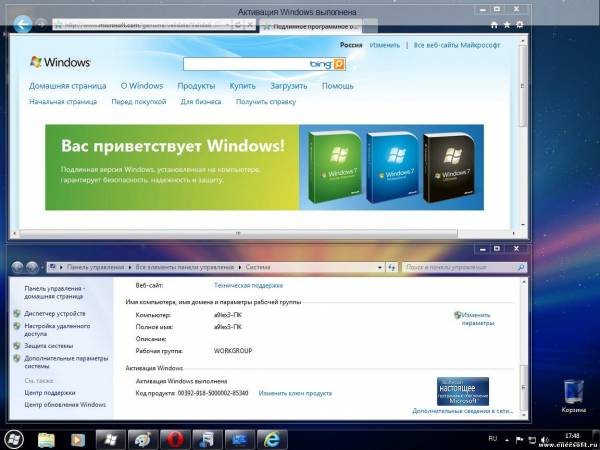Open Центр поддержки in the sidebar
This screenshot has width=600, height=450.
[x=50, y=393]
